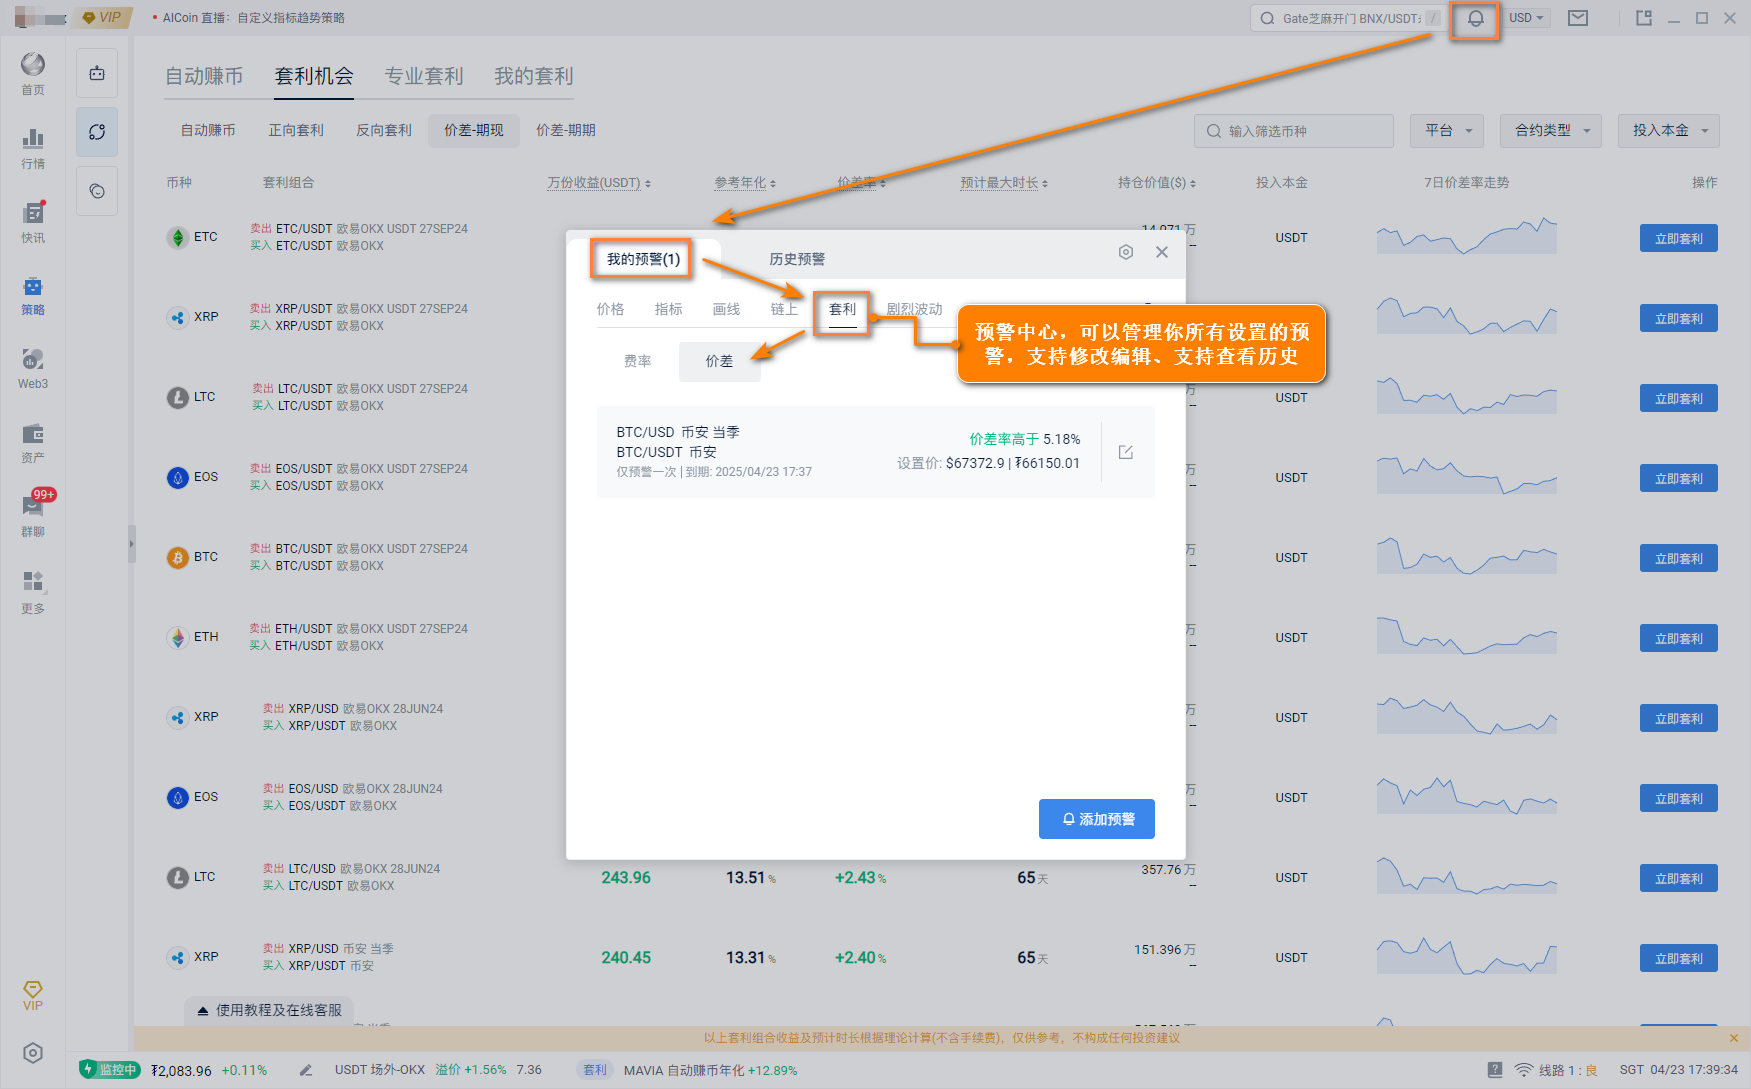
Task: Open the Strategy (策略) sidebar icon
Action: pyautogui.click(x=33, y=296)
